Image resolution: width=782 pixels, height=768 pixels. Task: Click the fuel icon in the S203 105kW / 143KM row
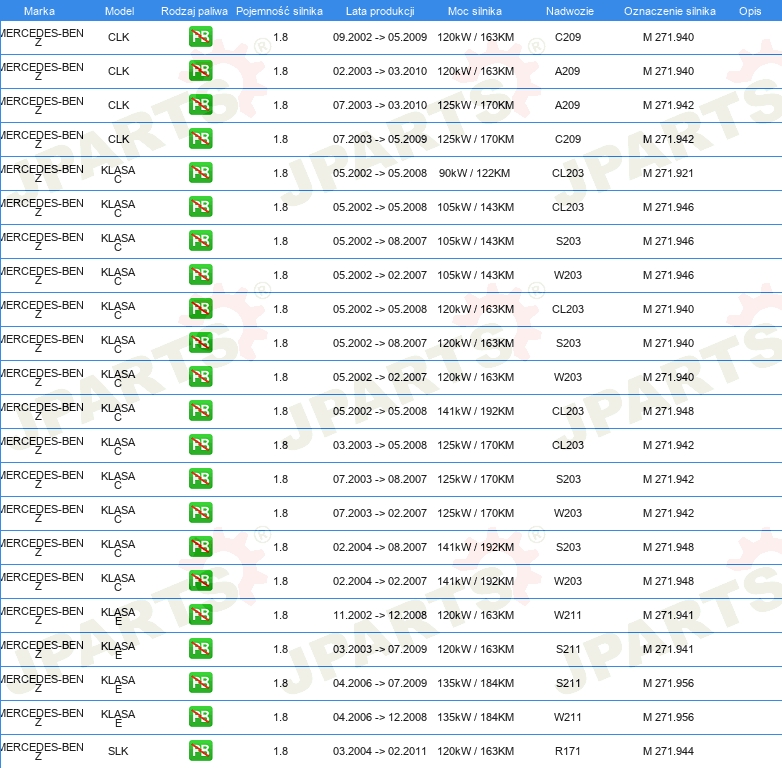coord(200,241)
